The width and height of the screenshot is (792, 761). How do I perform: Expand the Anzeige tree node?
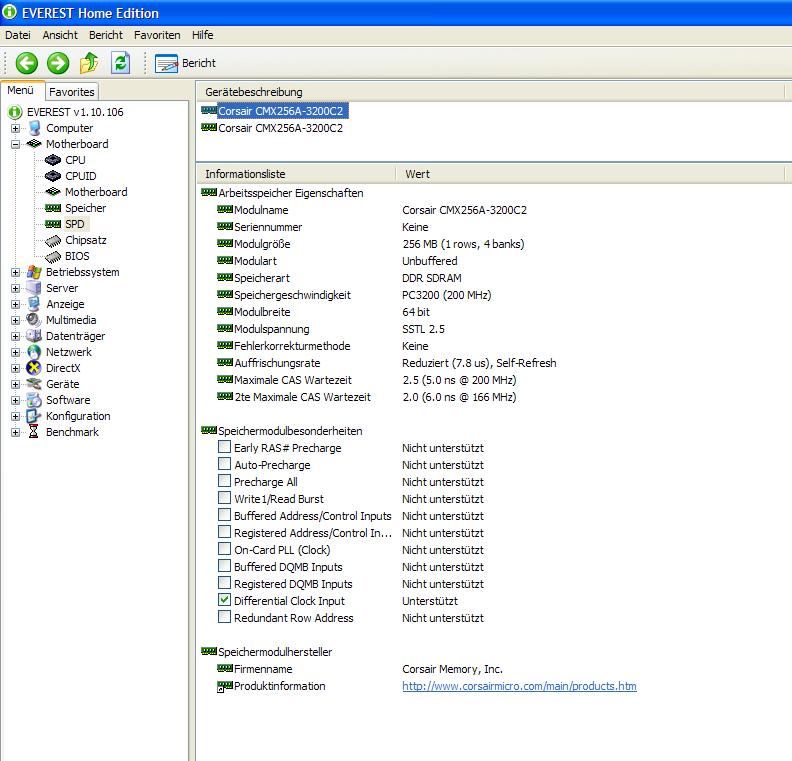point(16,305)
